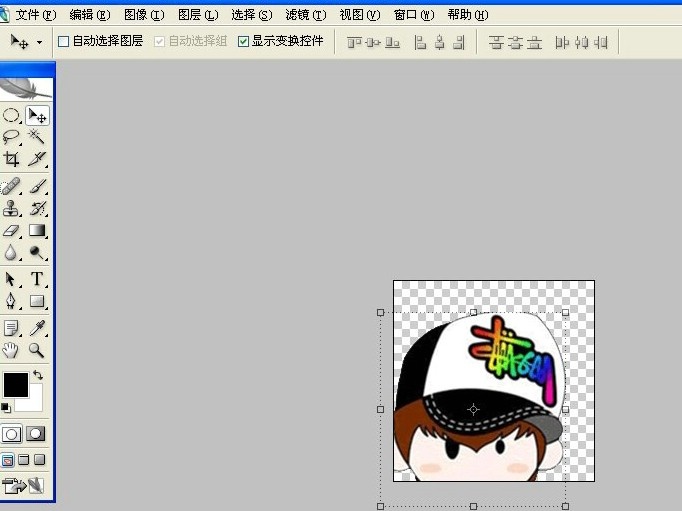Open 编辑(E) menu
The height and width of the screenshot is (511, 682).
(90, 15)
